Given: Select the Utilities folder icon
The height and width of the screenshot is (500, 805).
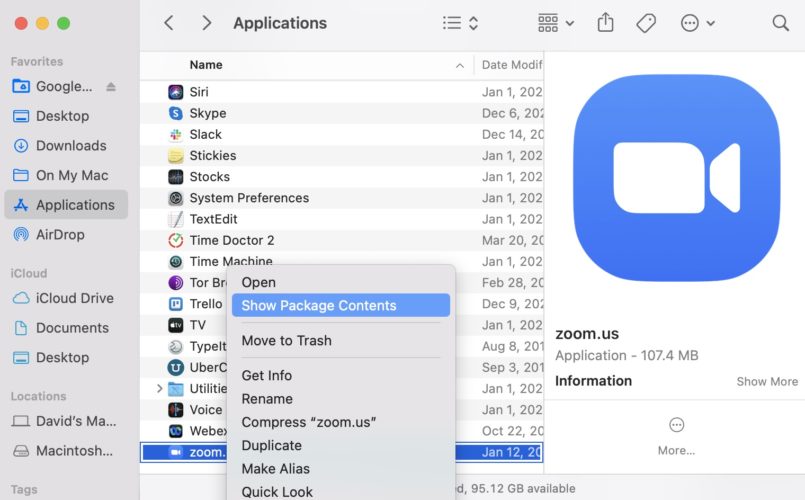Looking at the screenshot, I should tap(176, 389).
